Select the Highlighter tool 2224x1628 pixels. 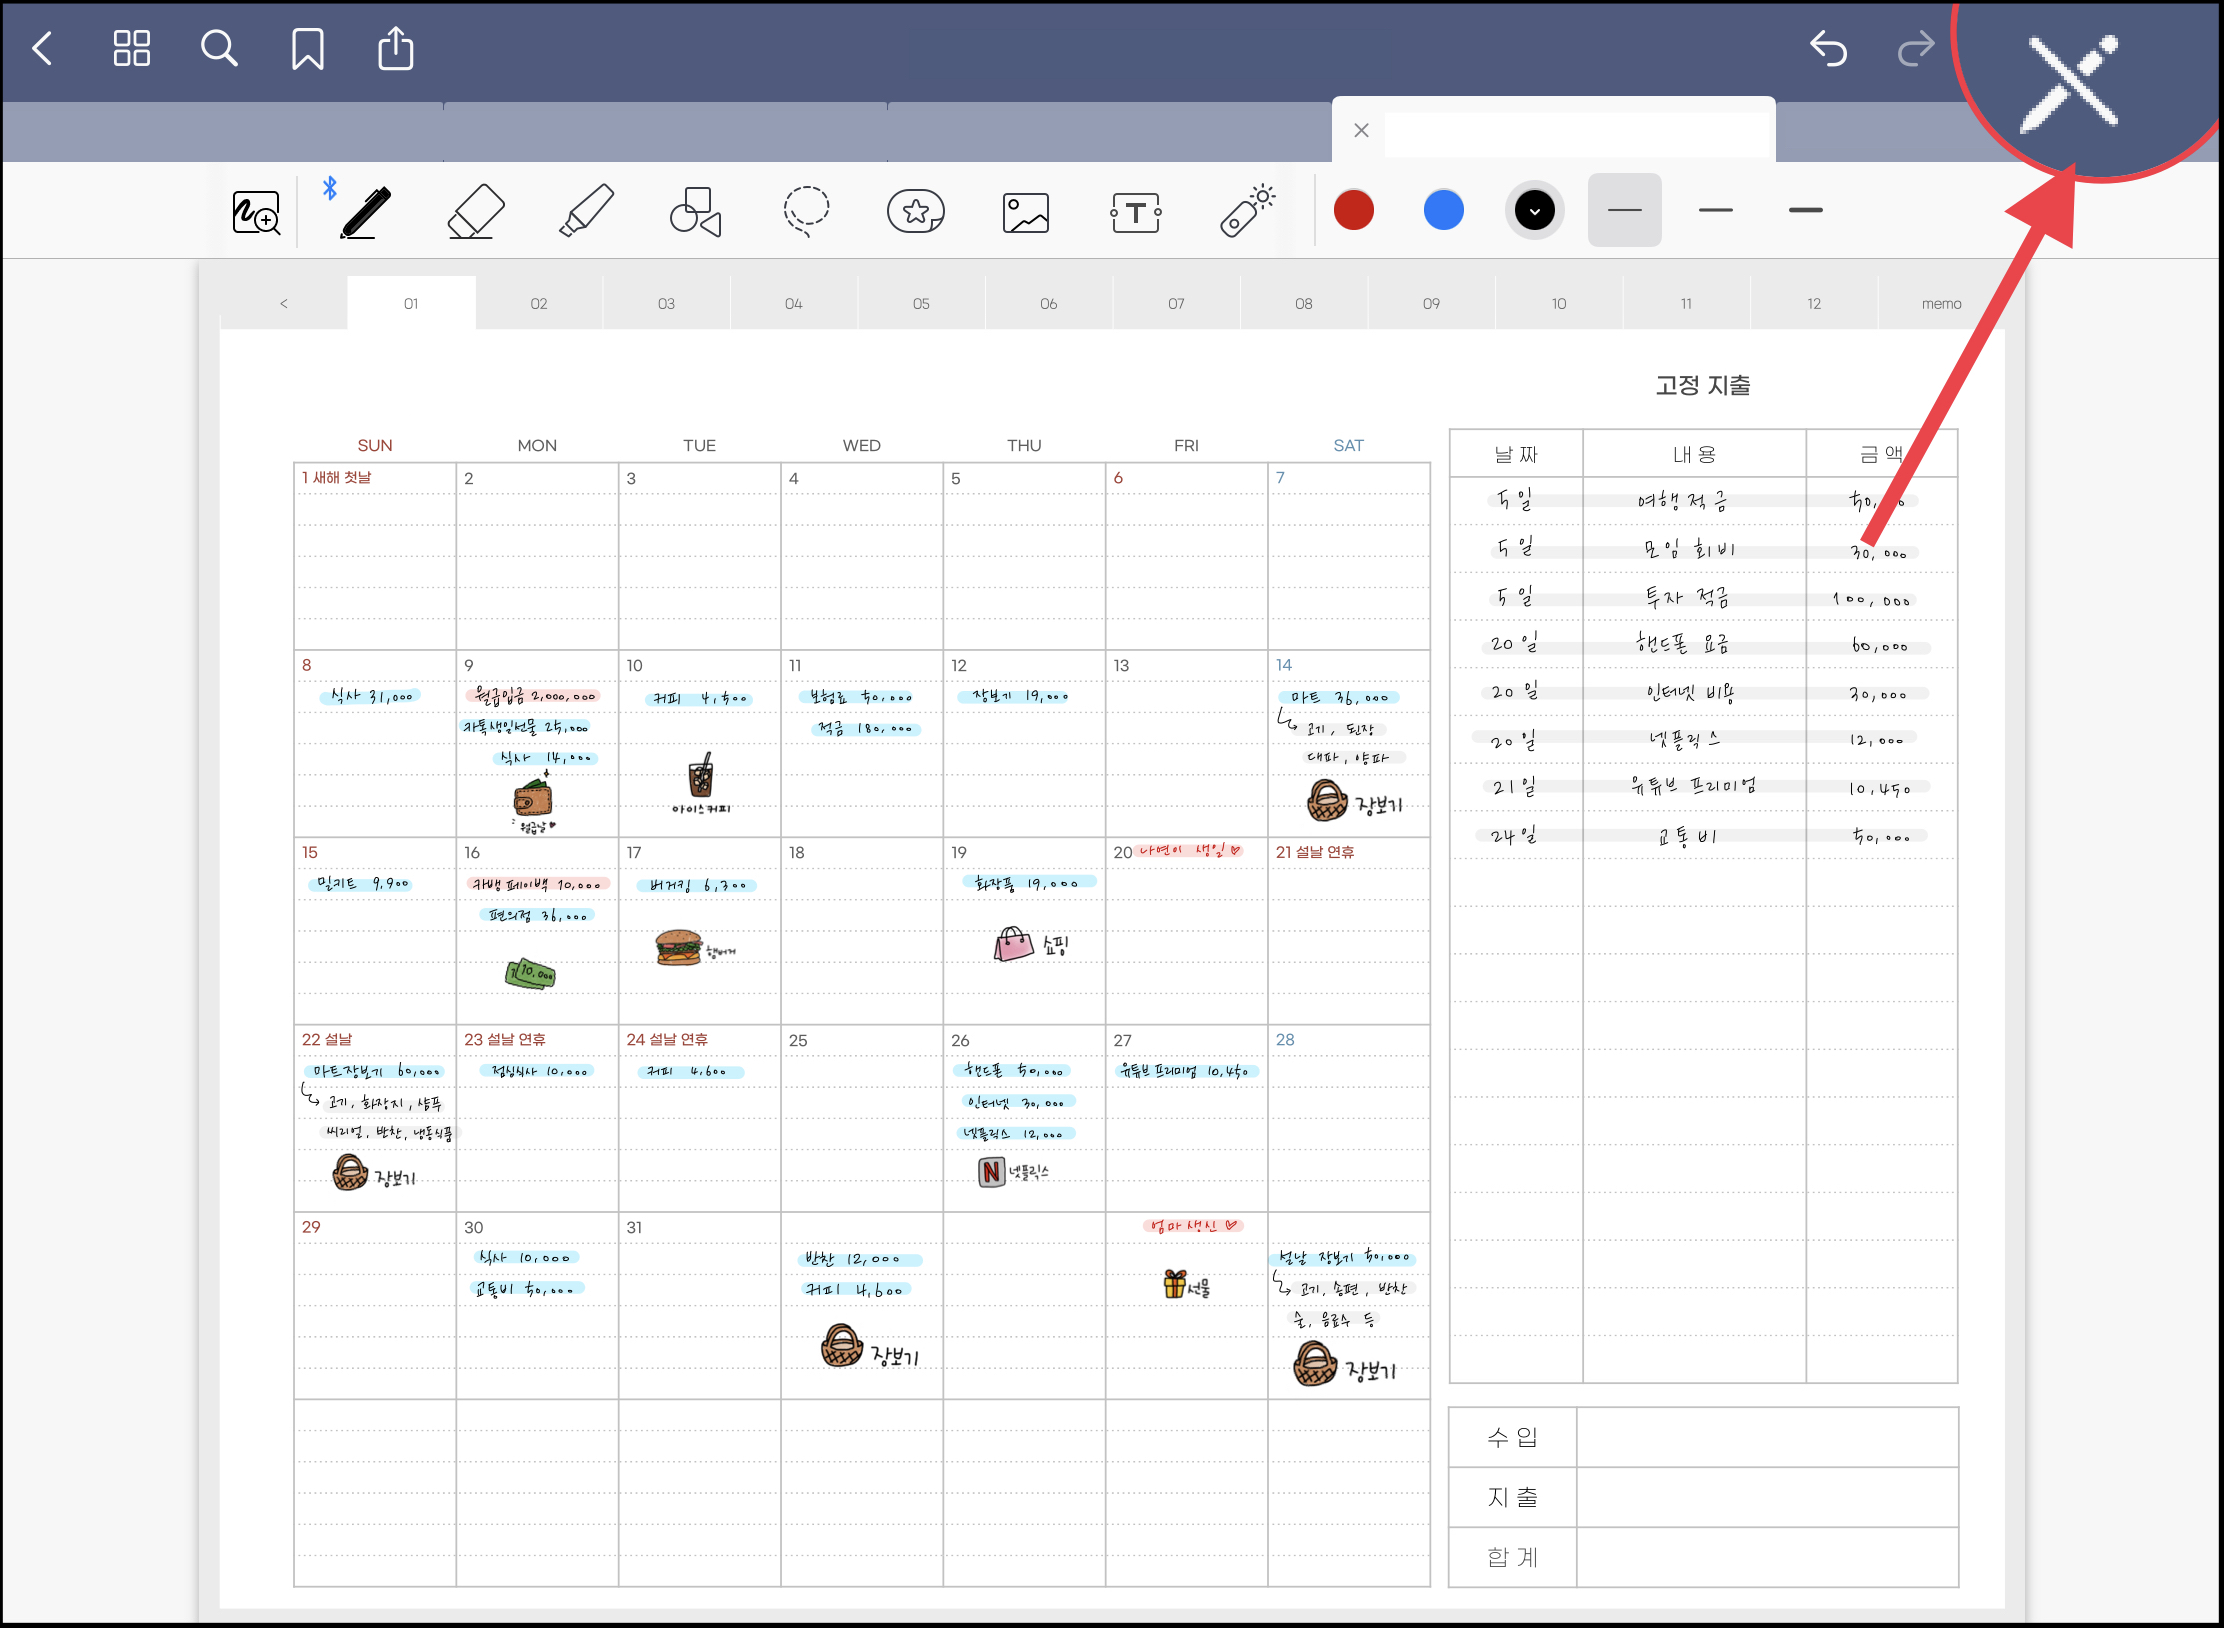586,212
